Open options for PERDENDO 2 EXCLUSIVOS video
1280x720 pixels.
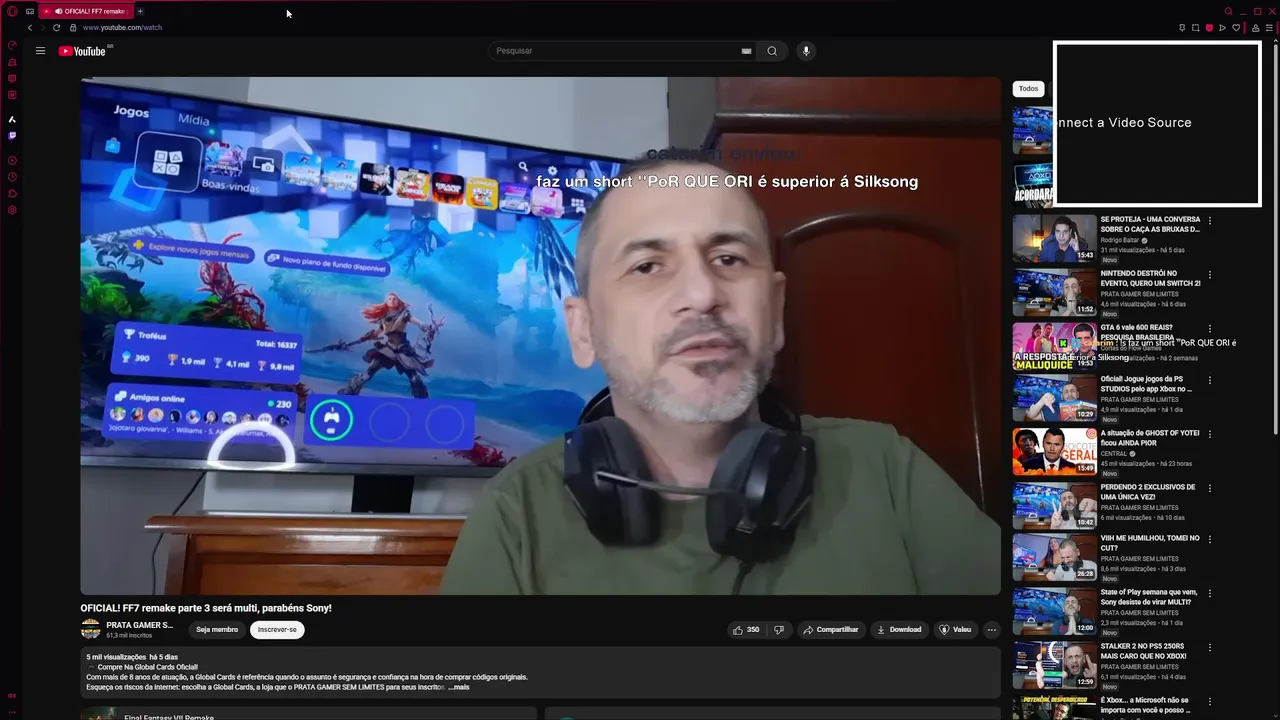1210,487
